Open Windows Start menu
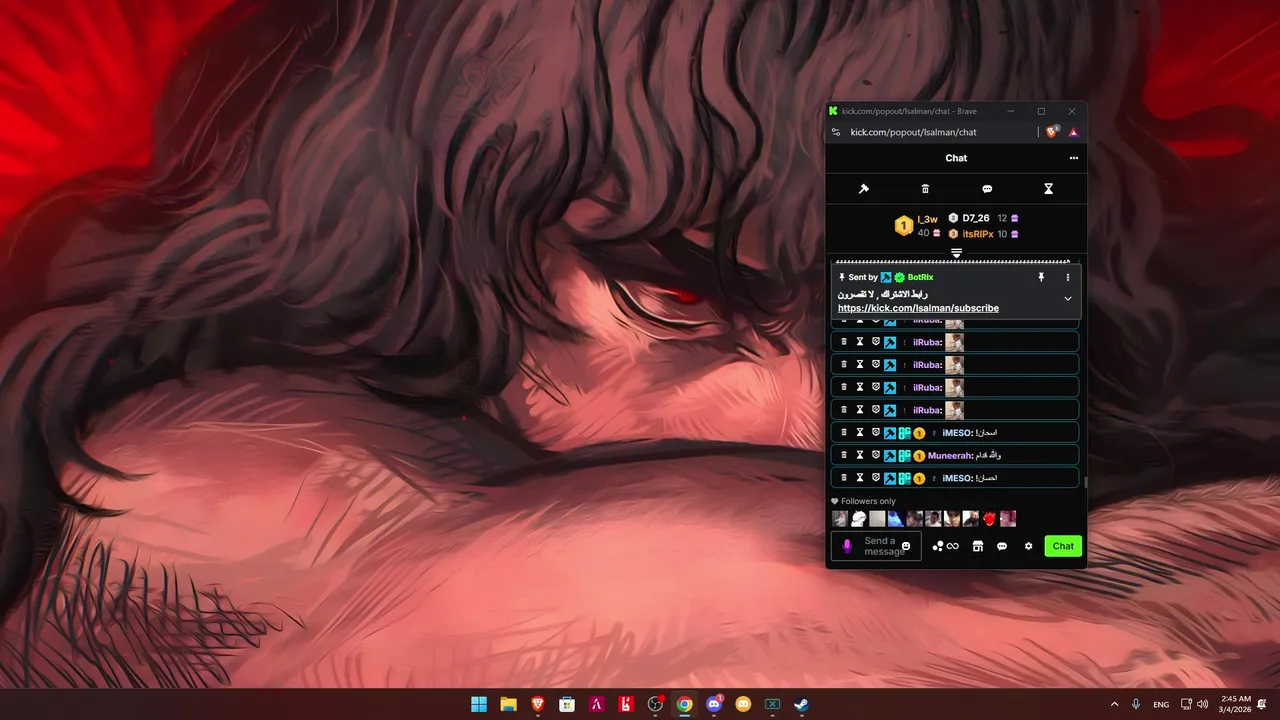1280x720 pixels. pyautogui.click(x=479, y=704)
